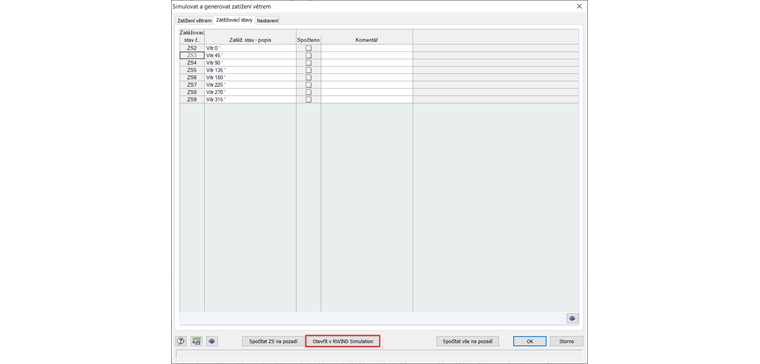Viewport: 760px width, 364px height.
Task: Select the Zatěžovací stavy tab
Action: click(234, 20)
